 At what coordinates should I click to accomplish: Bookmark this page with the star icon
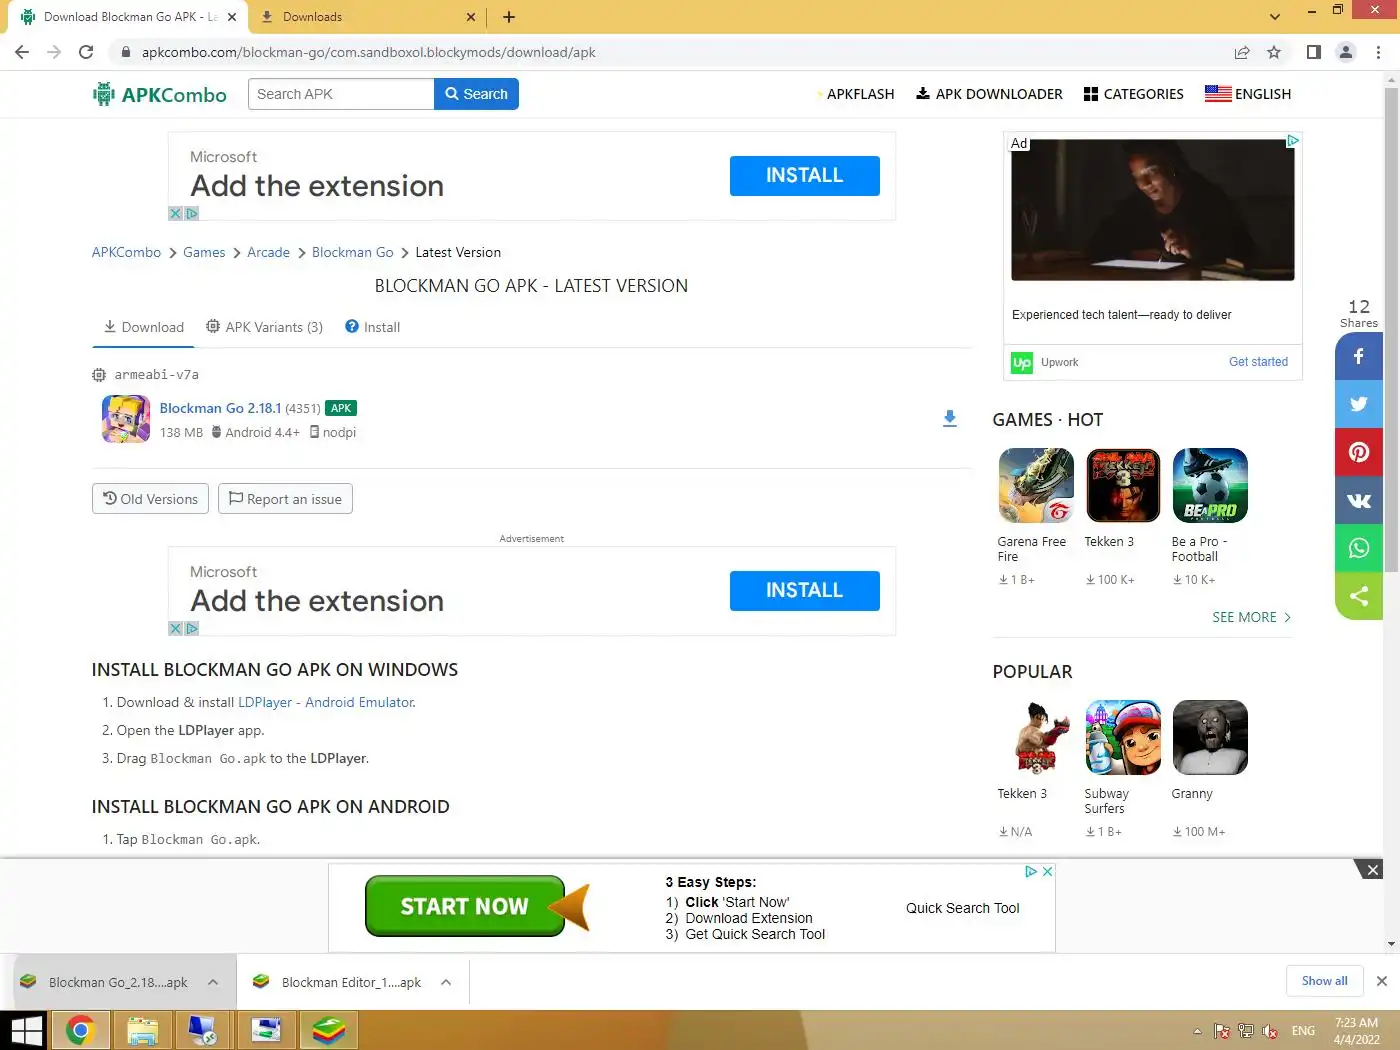pos(1274,52)
